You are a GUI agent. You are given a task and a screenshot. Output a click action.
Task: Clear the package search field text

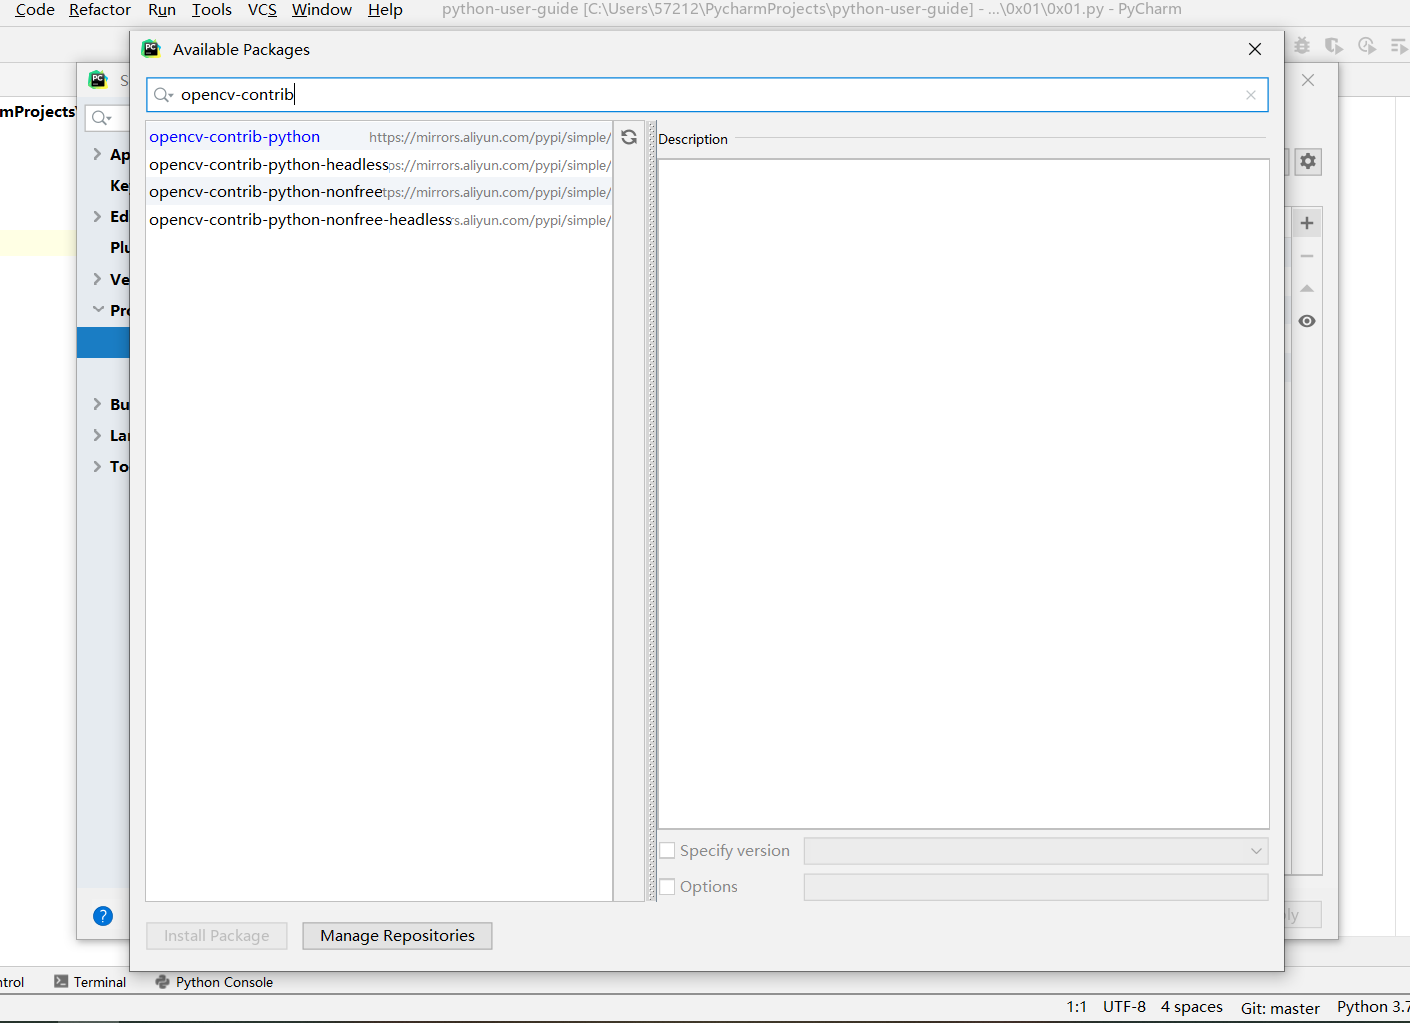1250,95
